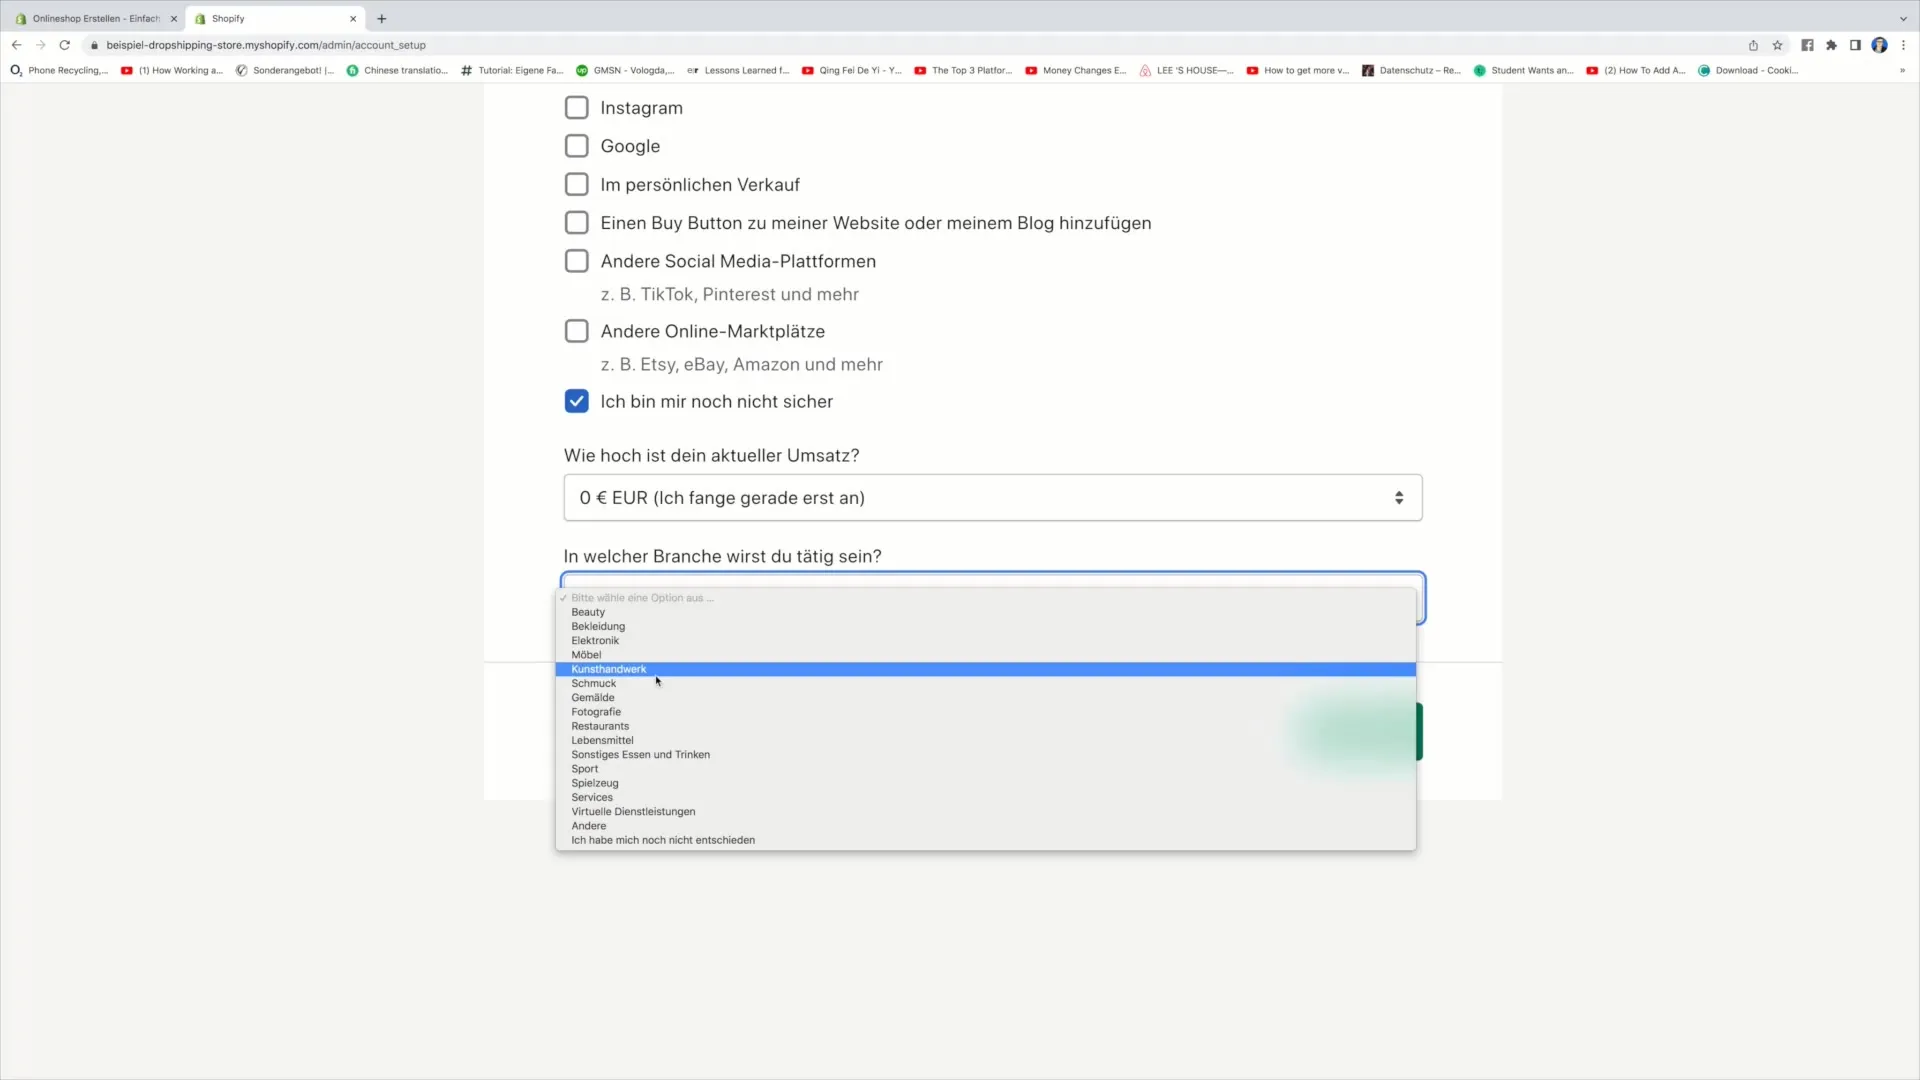Viewport: 1920px width, 1080px height.
Task: Open the aktueller Umsatz dropdown
Action: click(x=993, y=498)
